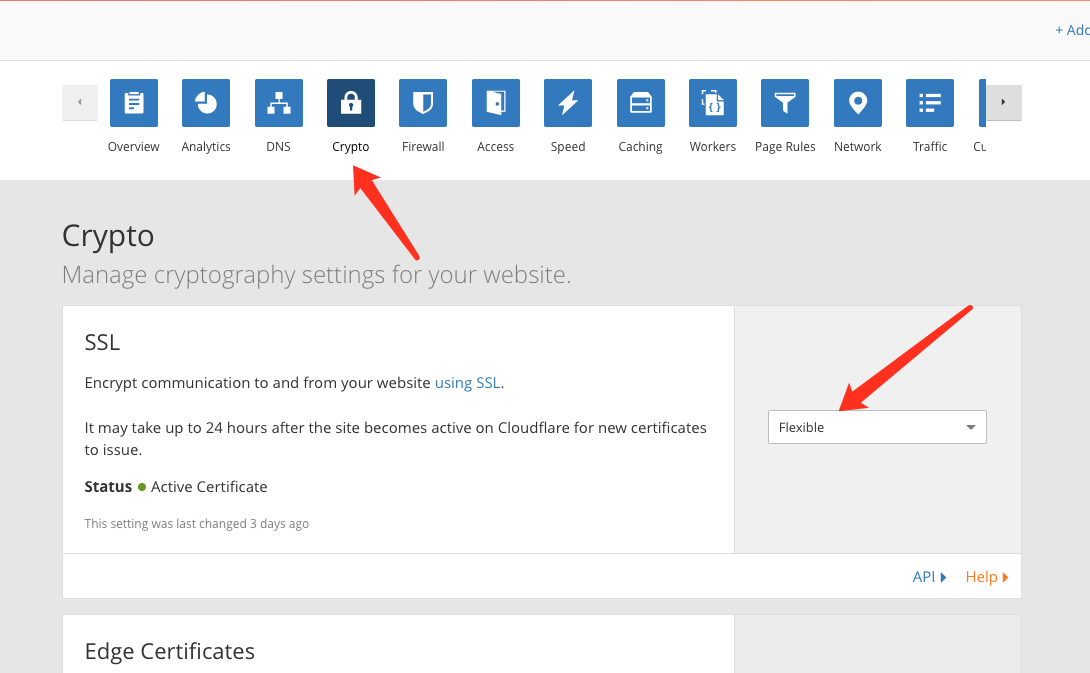Open the Analytics pie chart icon
Viewport: 1090px width, 673px height.
click(x=206, y=103)
